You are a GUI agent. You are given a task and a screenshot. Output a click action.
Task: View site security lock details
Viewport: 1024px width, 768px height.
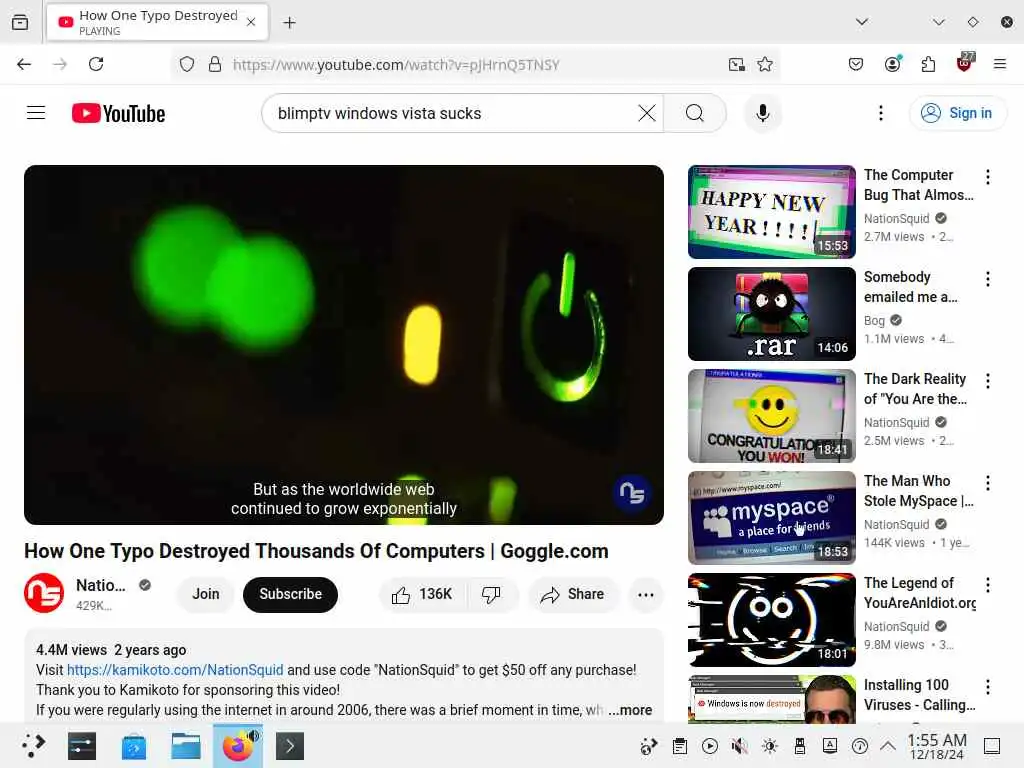215,64
